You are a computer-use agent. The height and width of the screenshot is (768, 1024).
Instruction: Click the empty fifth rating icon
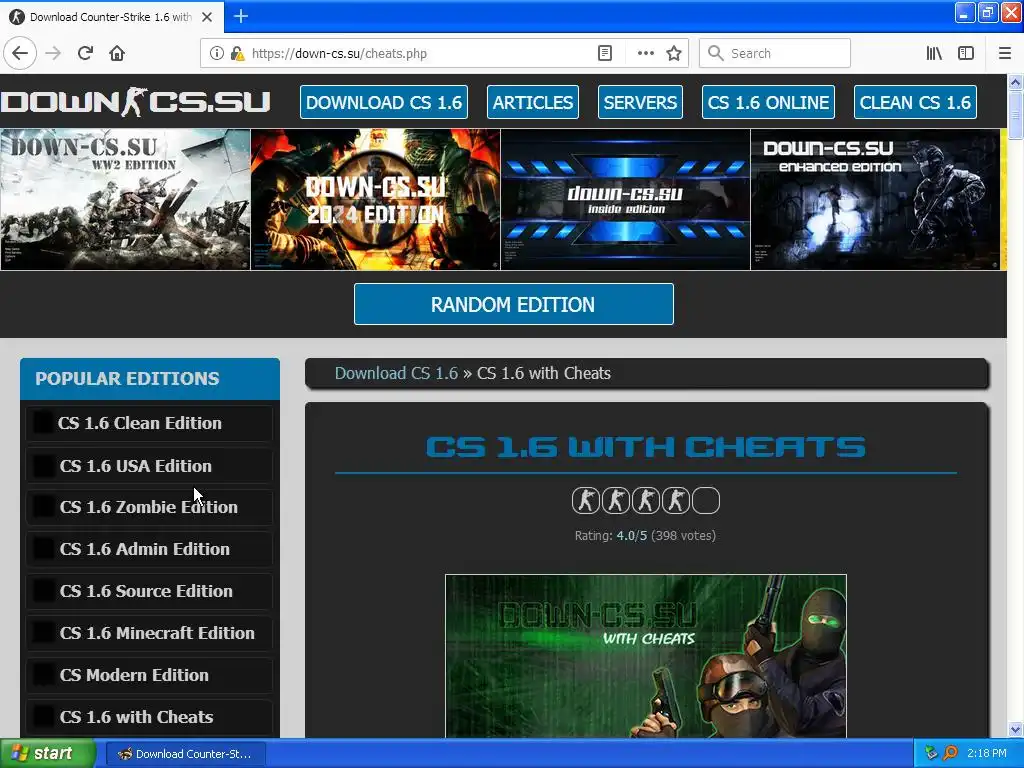point(705,501)
